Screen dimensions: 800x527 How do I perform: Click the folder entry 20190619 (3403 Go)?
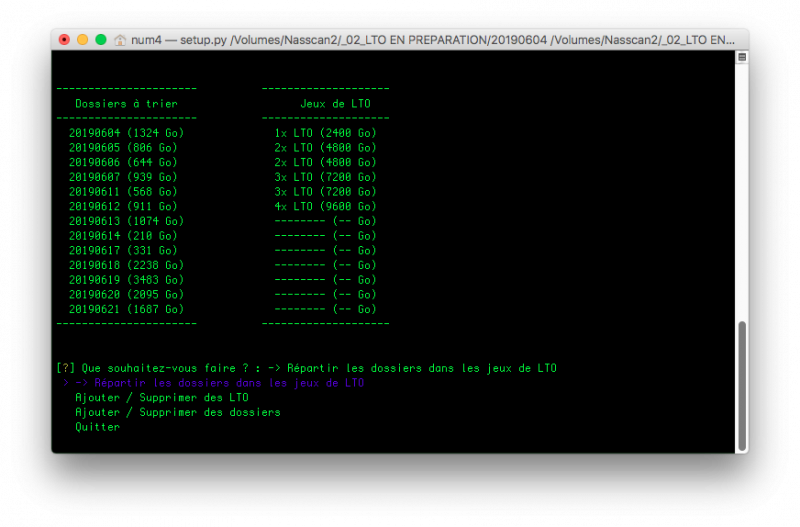[x=126, y=280]
